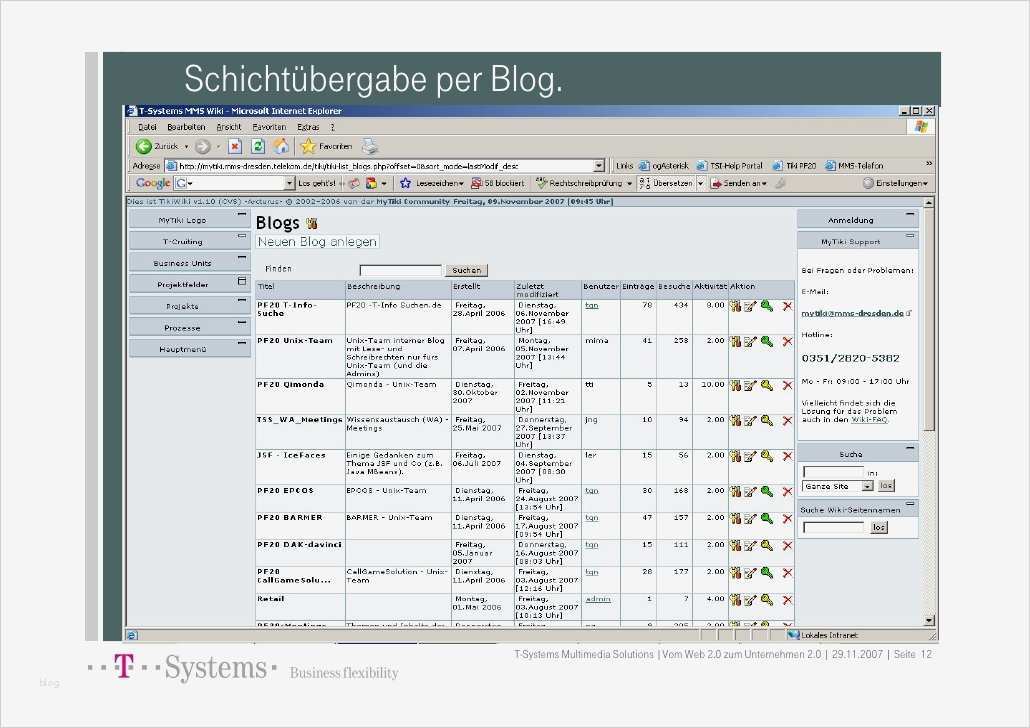Click inside the Finden search field
This screenshot has height=728, width=1030.
pos(401,270)
